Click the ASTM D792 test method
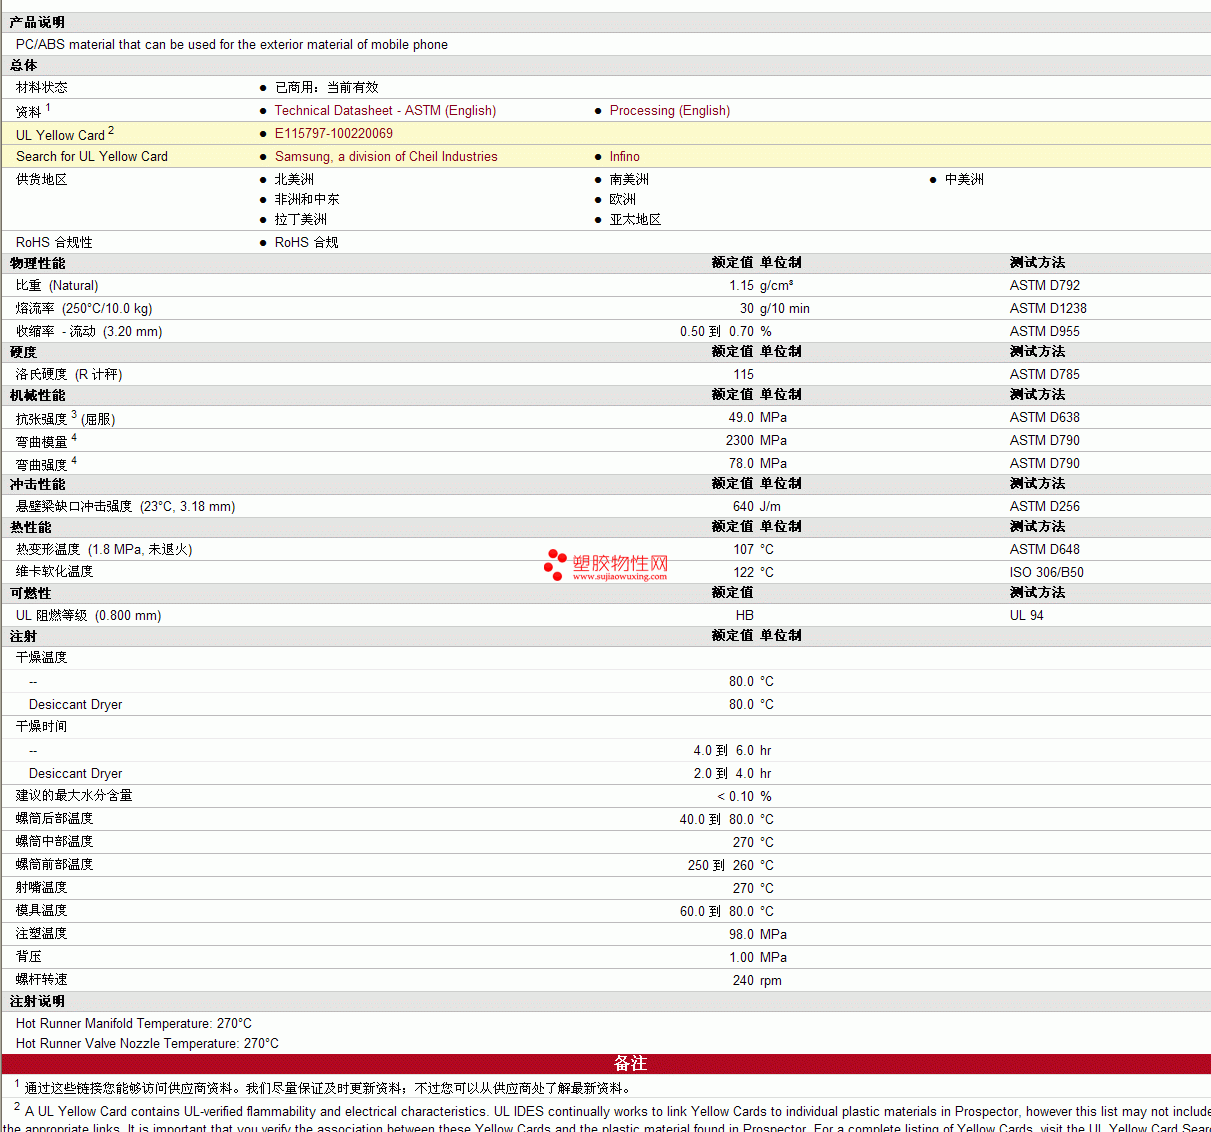 [x=1045, y=286]
